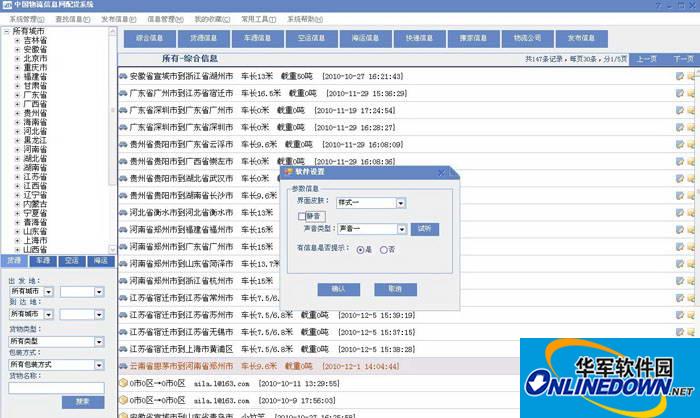Click the application logo in the title bar
Screen dimensions: 700x418
click(x=7, y=5)
